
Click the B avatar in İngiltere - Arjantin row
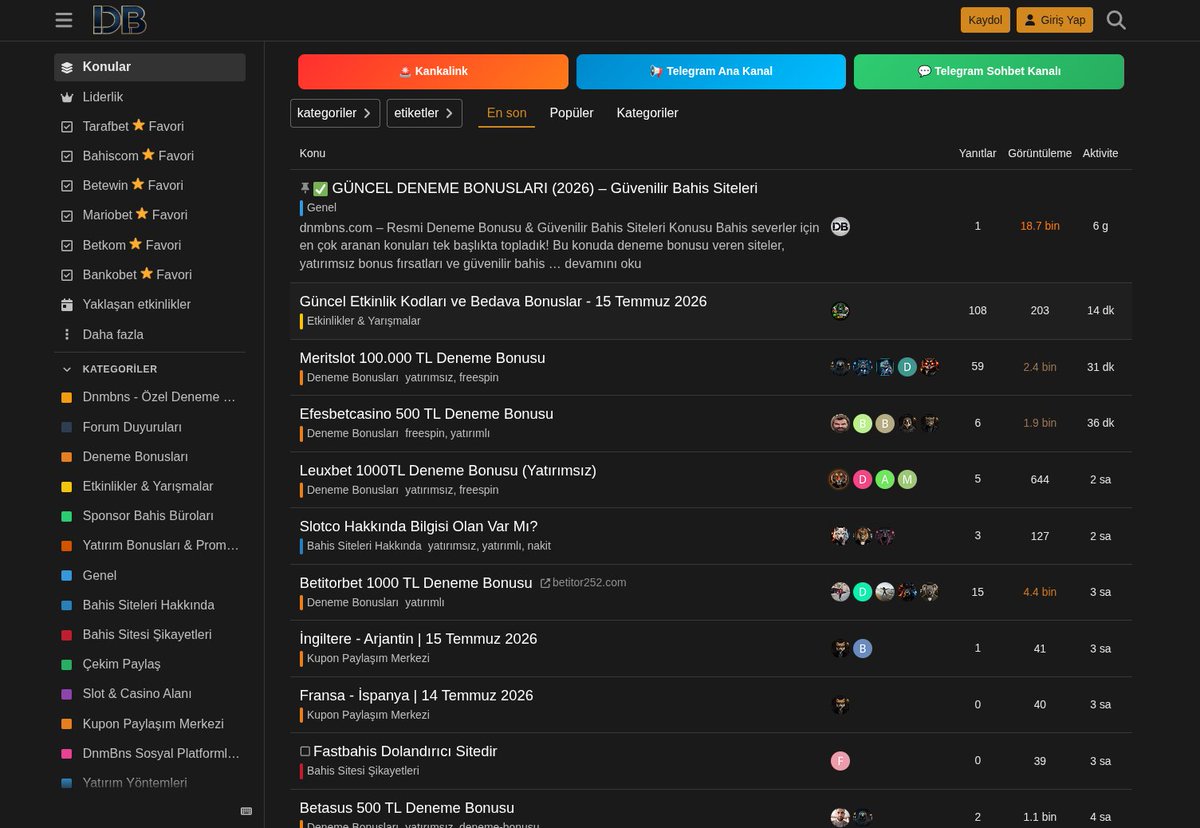(863, 648)
